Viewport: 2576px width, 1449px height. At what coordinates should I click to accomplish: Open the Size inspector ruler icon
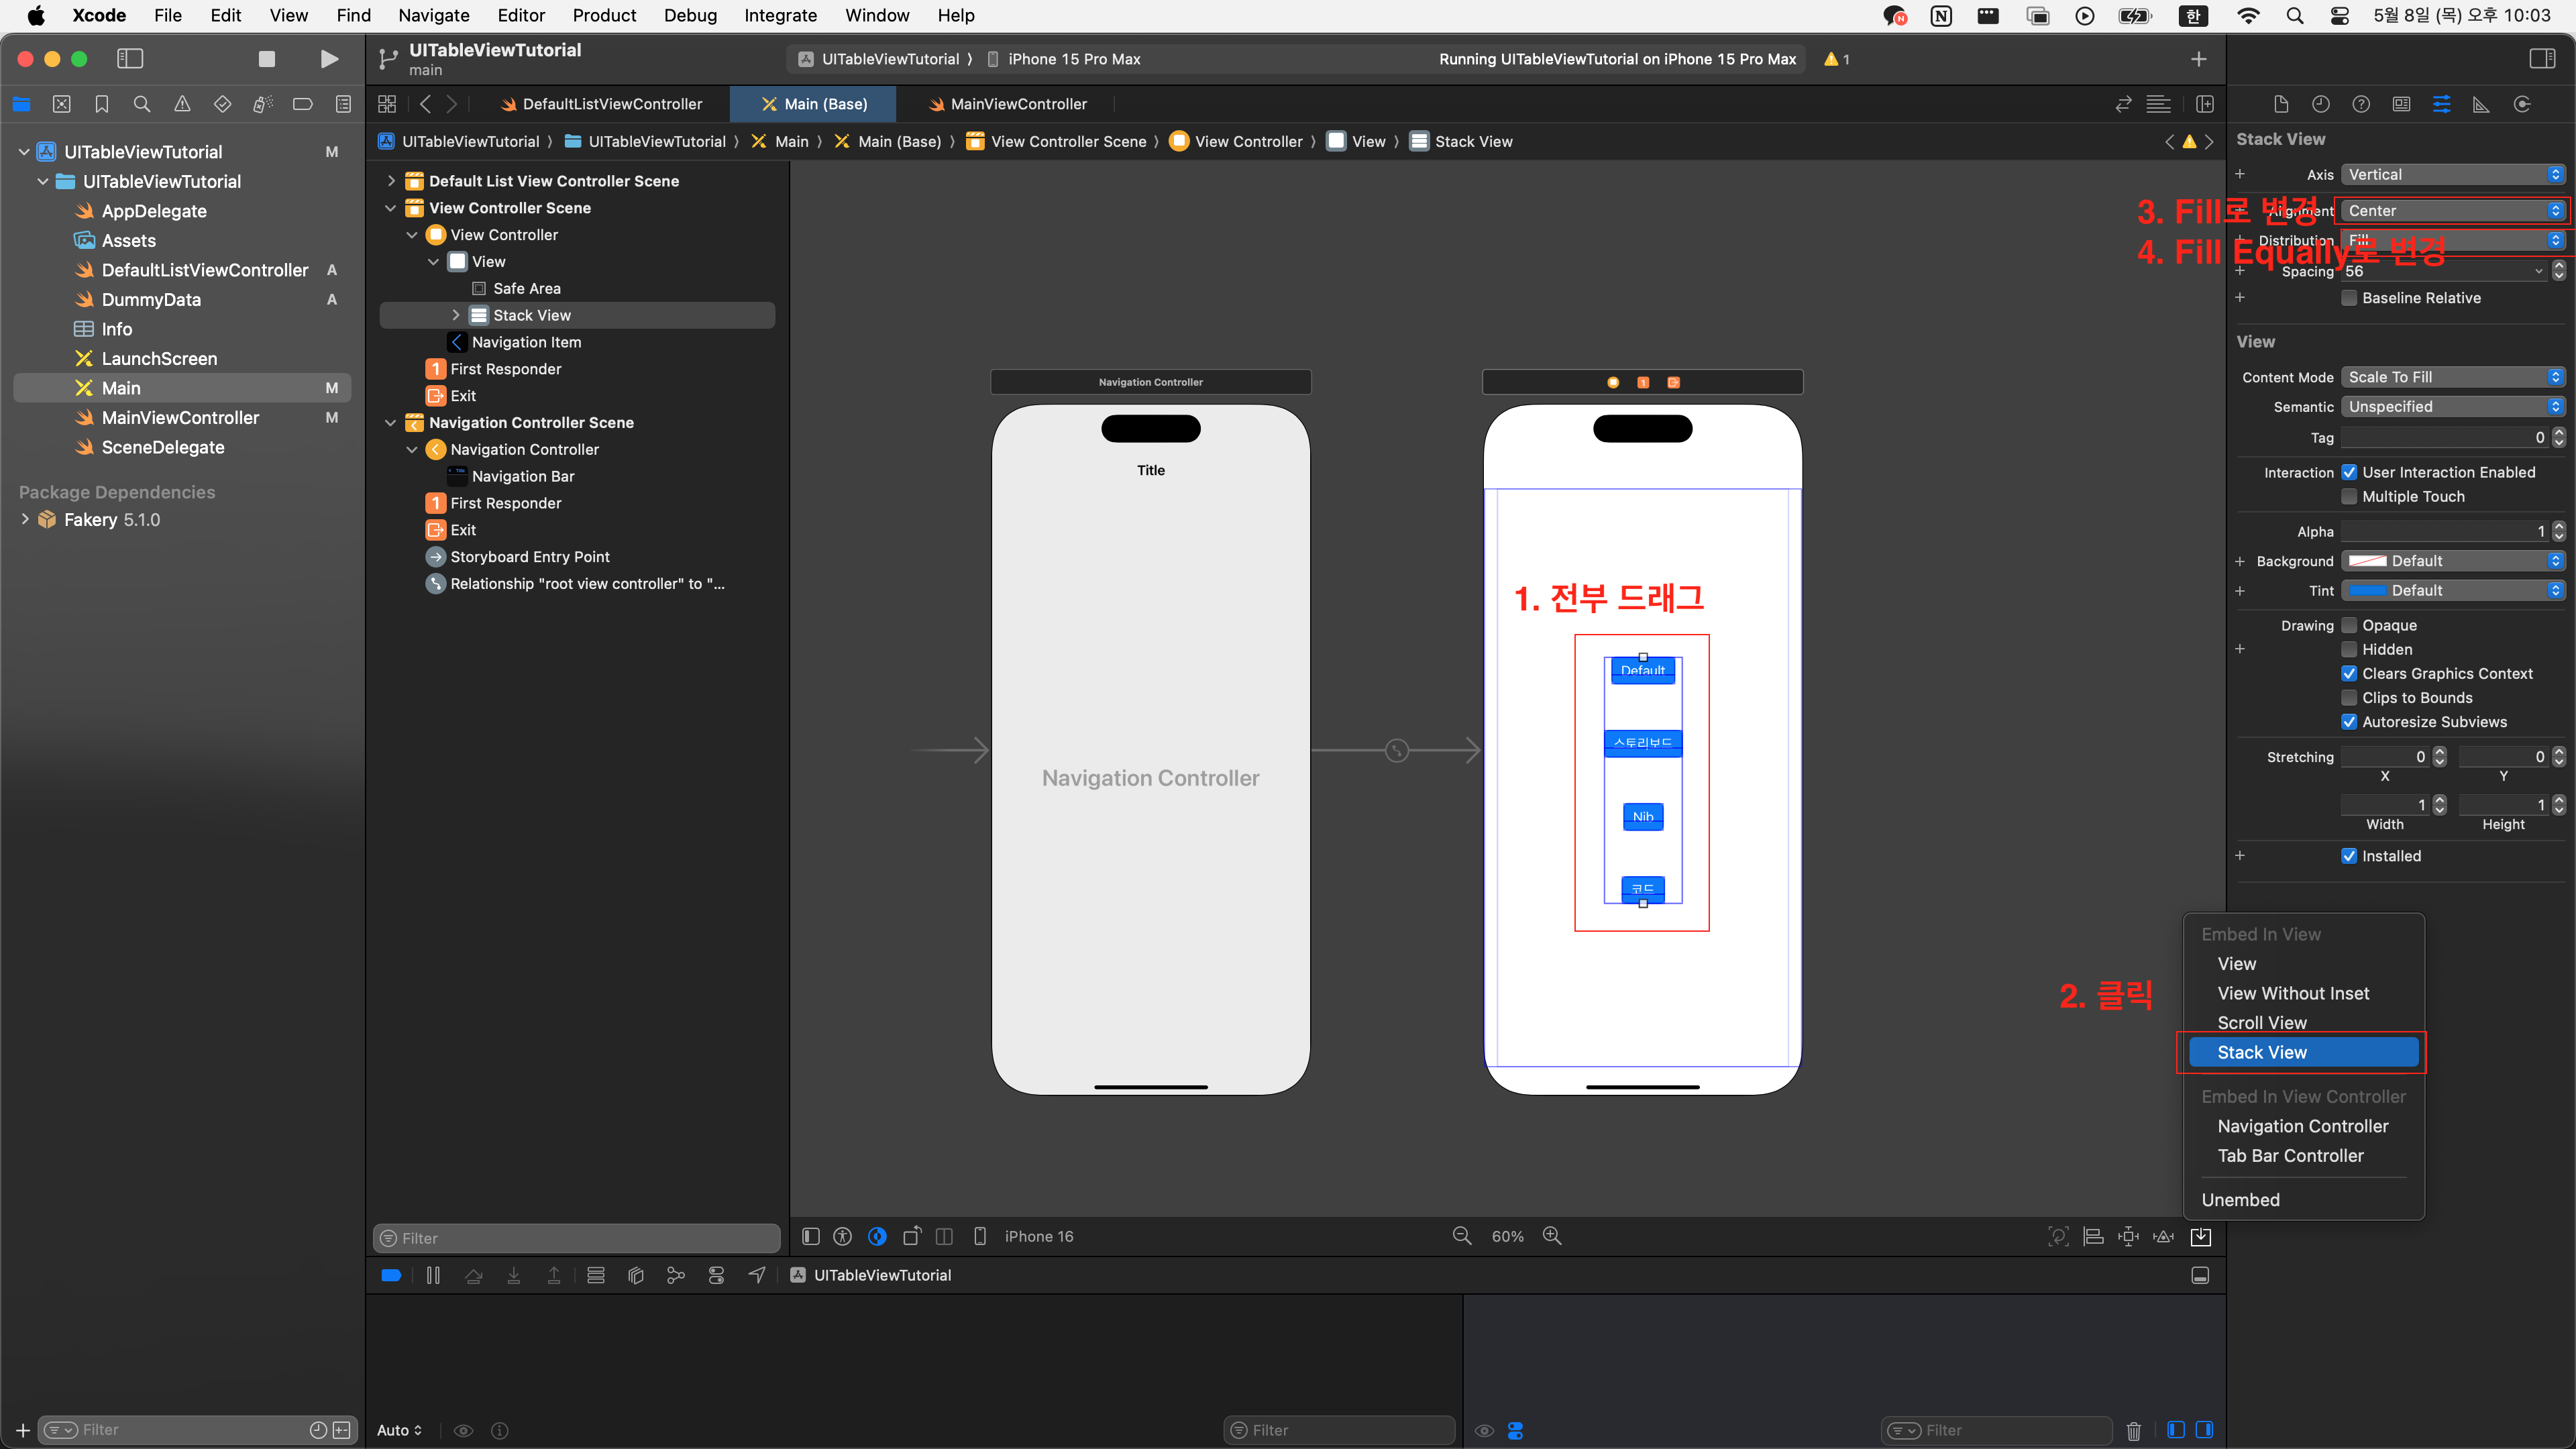2481,104
